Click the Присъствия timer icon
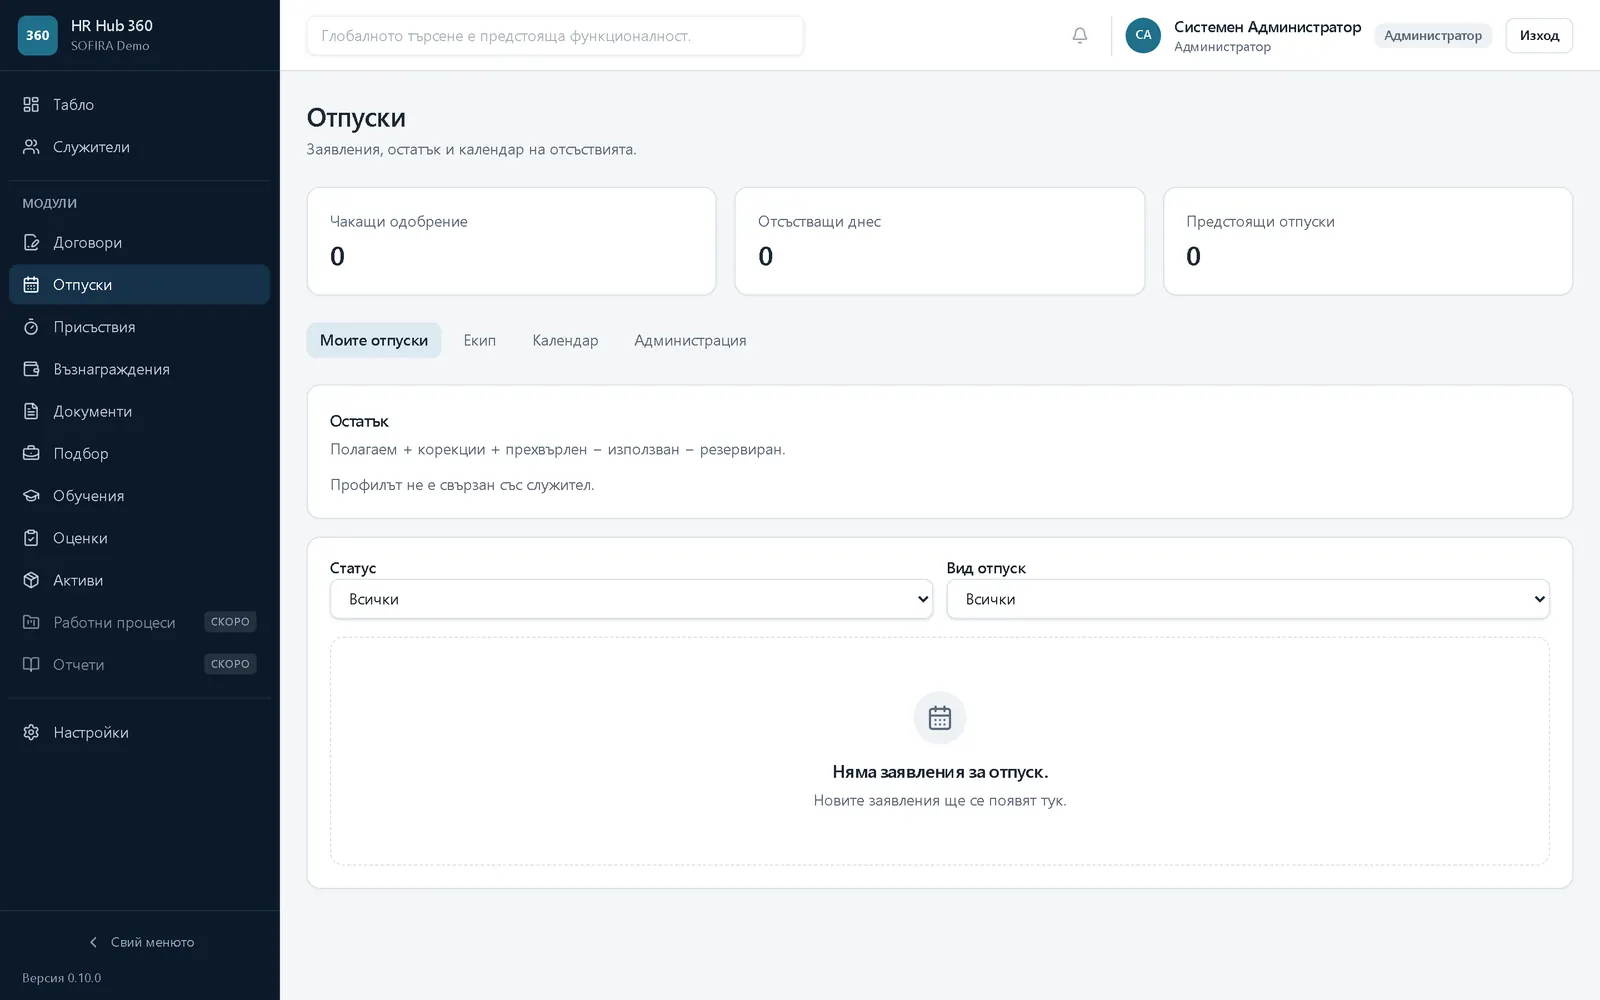The height and width of the screenshot is (1000, 1600). point(31,327)
